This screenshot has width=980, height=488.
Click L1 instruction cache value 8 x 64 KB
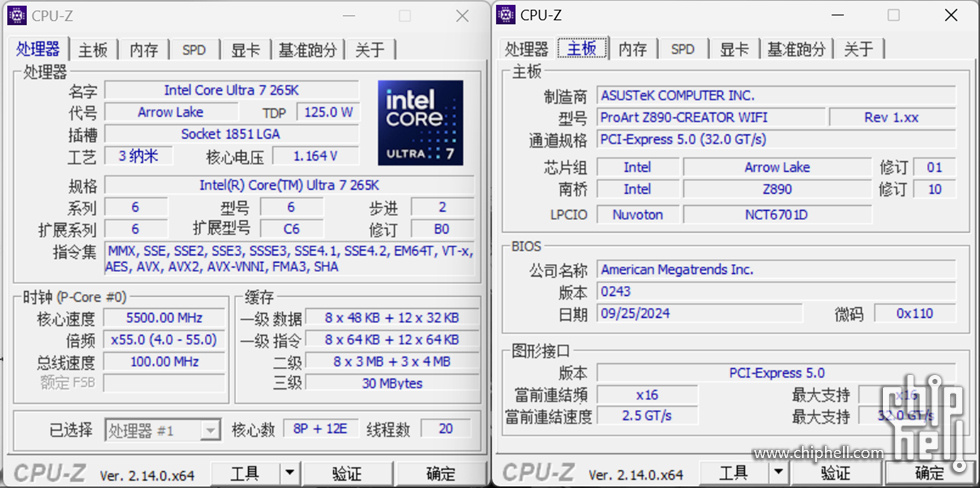(x=392, y=340)
